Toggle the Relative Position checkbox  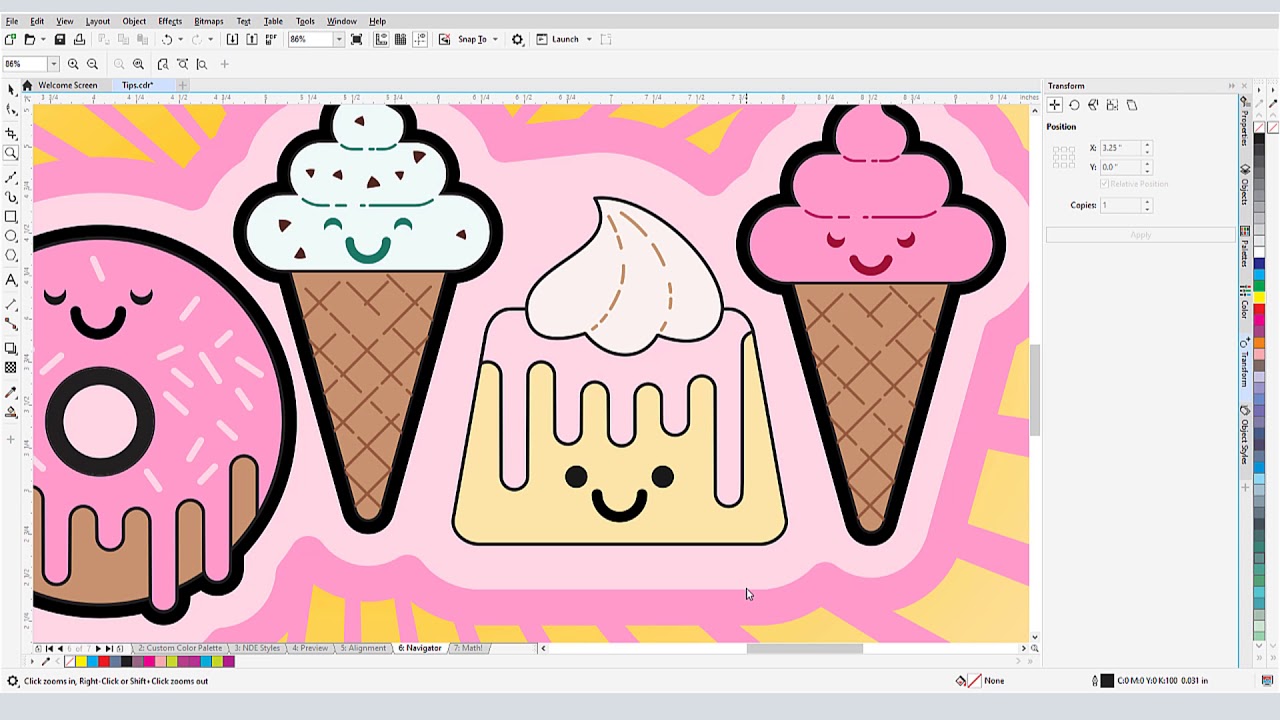(x=1105, y=184)
